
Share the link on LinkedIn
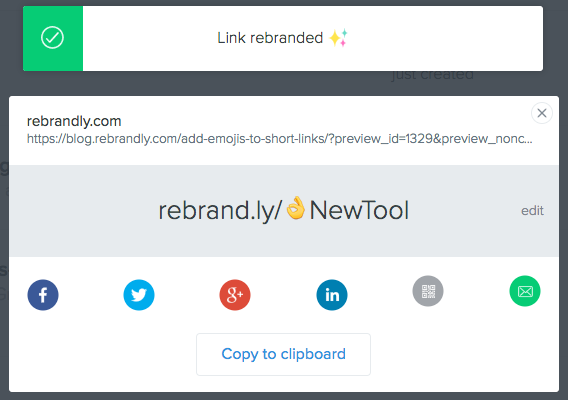click(x=332, y=295)
